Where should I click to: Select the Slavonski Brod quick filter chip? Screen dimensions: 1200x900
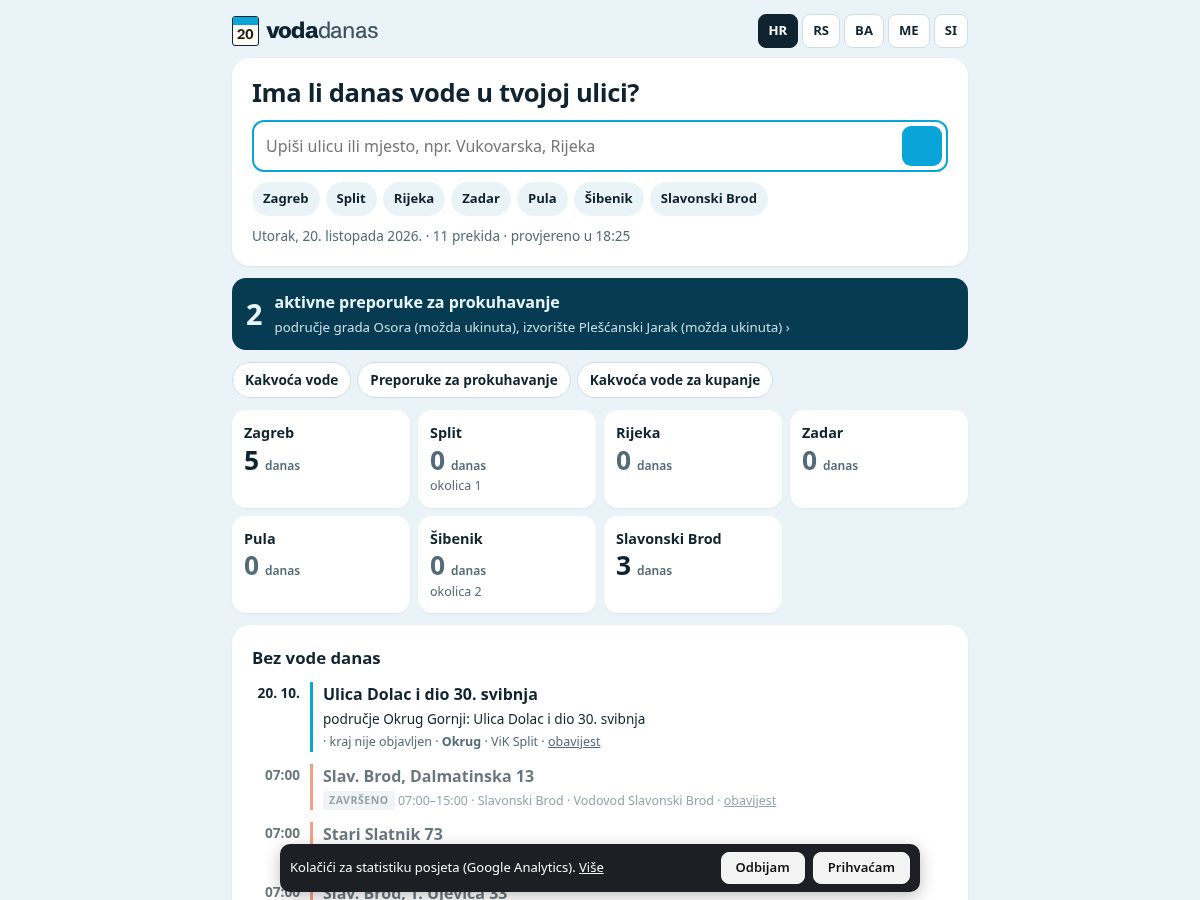point(709,198)
